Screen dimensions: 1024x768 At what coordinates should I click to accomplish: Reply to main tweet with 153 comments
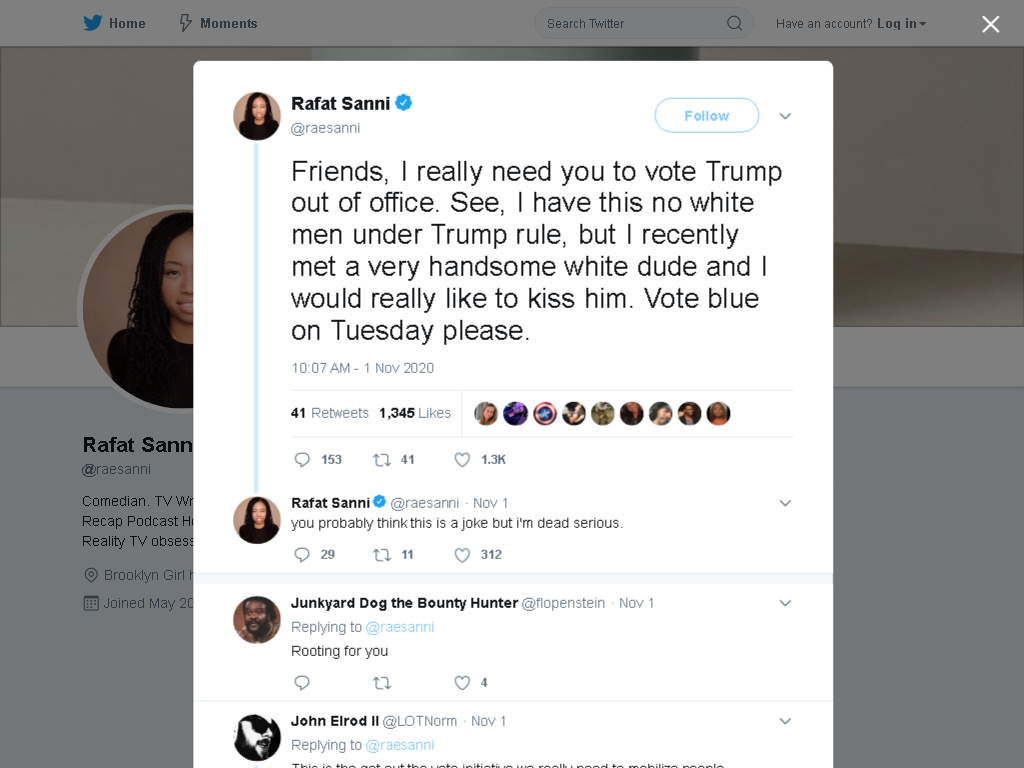[302, 460]
